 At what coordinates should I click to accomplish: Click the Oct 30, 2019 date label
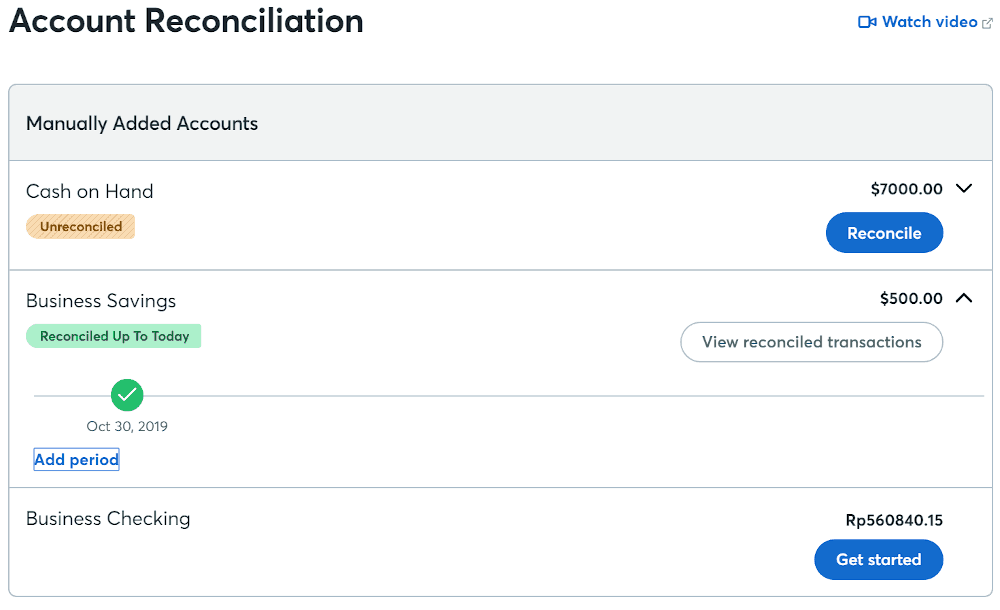click(x=127, y=426)
